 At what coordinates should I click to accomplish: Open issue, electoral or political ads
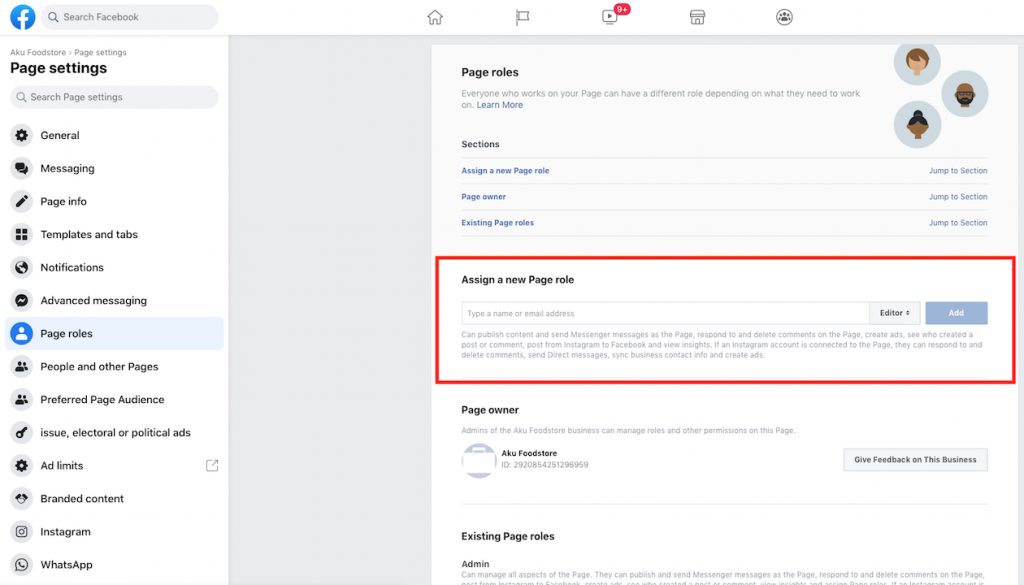[114, 432]
